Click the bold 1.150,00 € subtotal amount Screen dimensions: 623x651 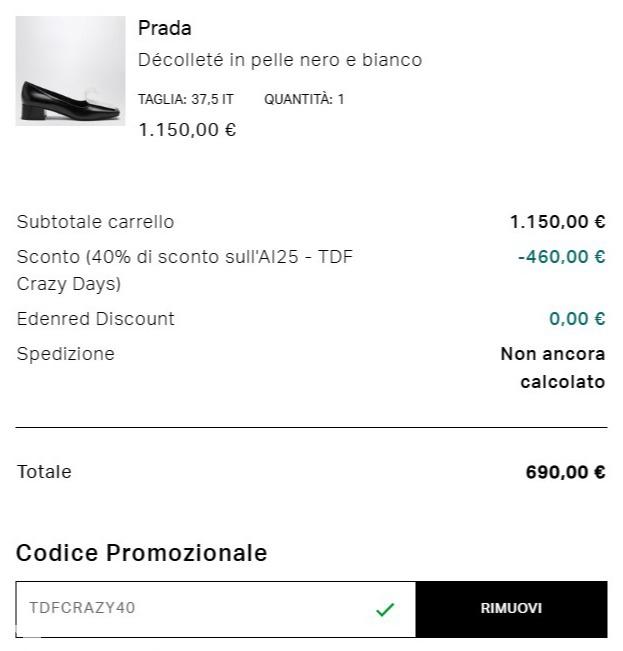coord(557,222)
